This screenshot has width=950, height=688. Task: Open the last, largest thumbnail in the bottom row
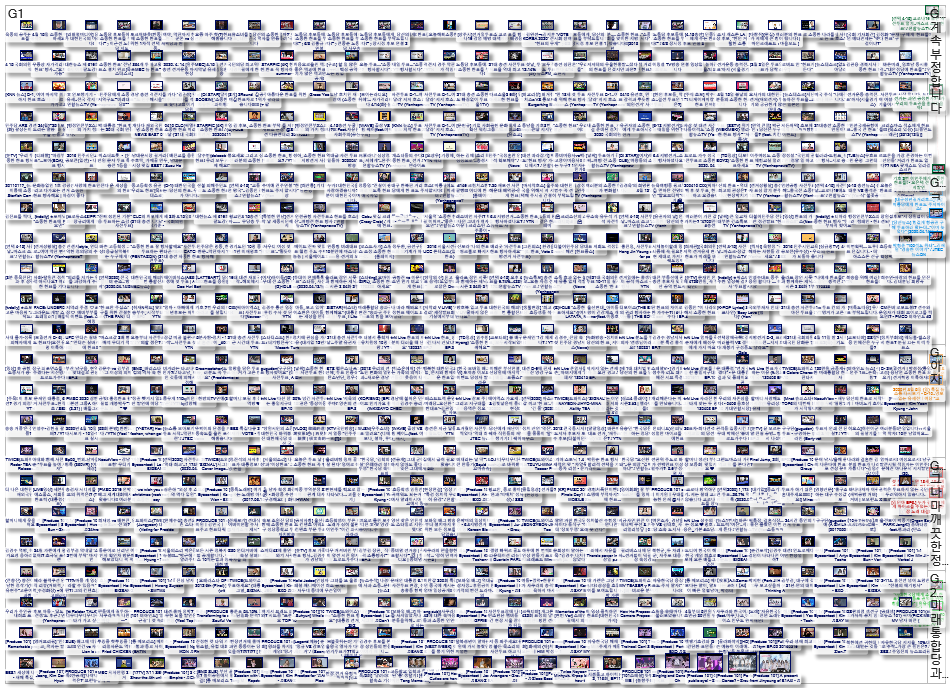pos(775,662)
